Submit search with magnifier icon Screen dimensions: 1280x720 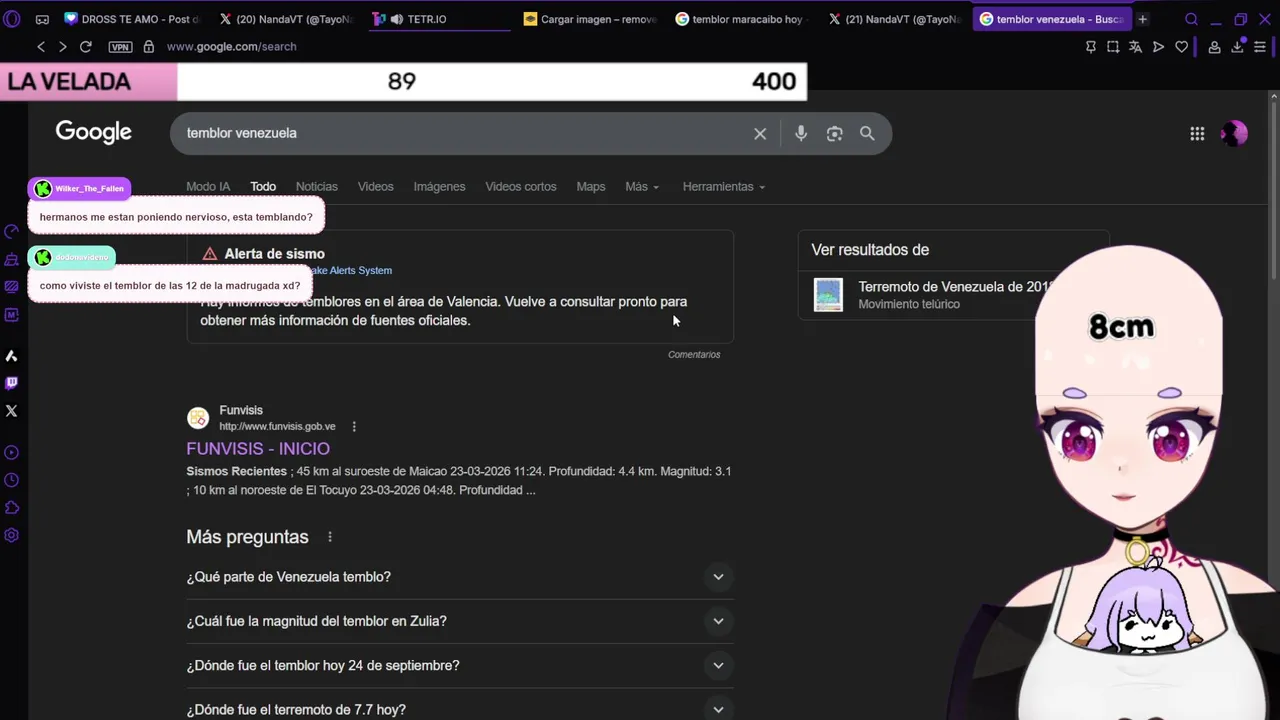(867, 133)
